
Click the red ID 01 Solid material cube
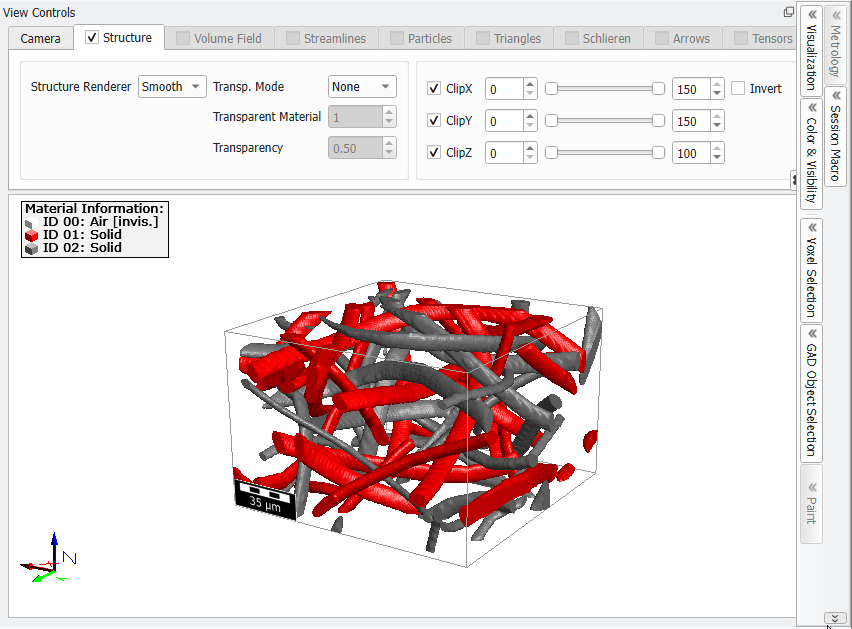32,235
